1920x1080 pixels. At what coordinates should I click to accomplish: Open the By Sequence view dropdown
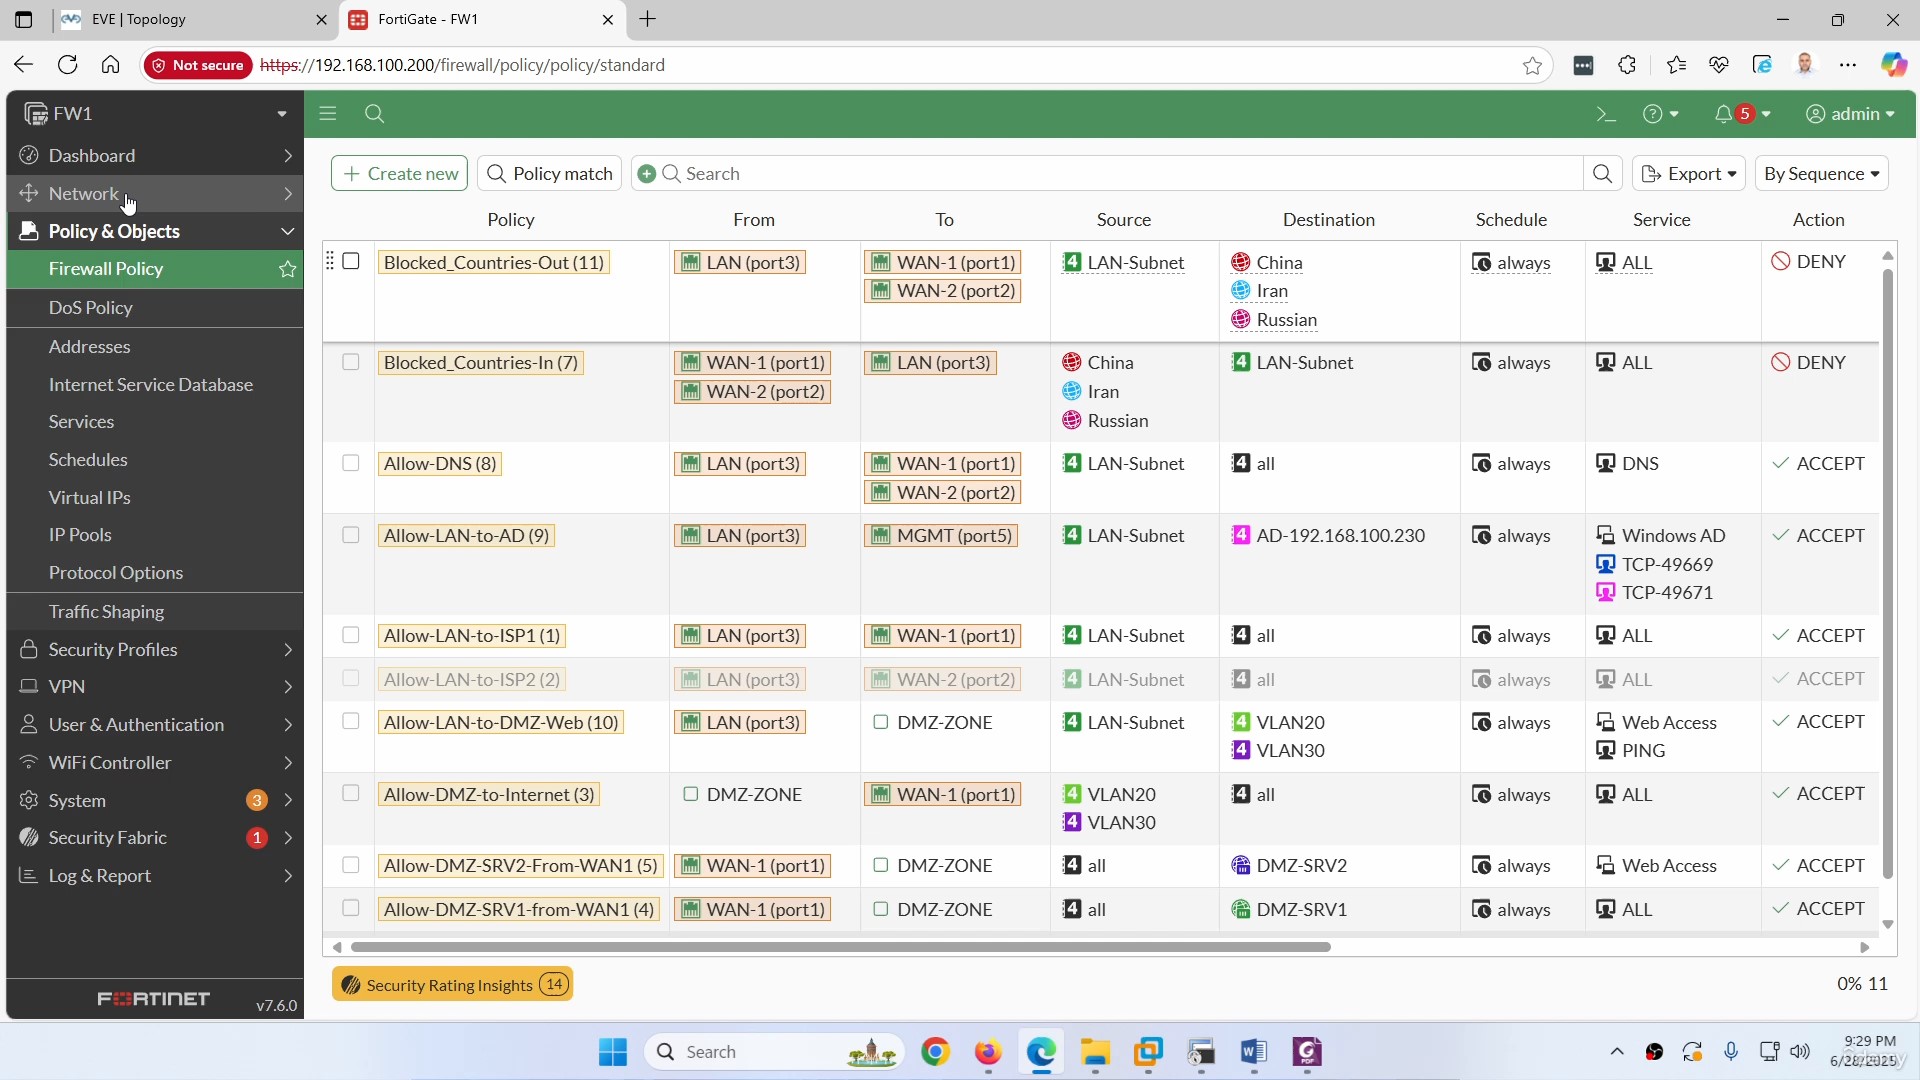click(1821, 173)
